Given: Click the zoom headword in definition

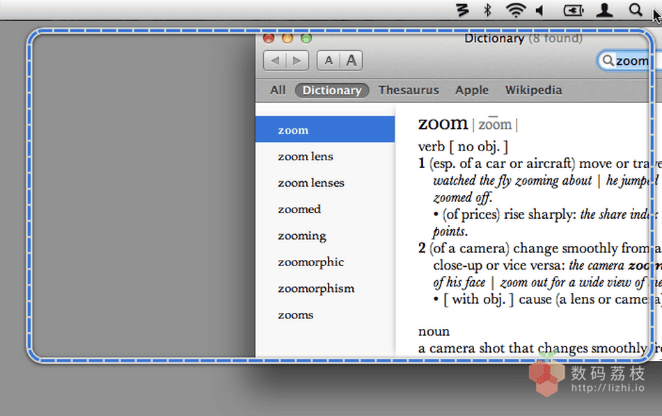Looking at the screenshot, I should [443, 123].
